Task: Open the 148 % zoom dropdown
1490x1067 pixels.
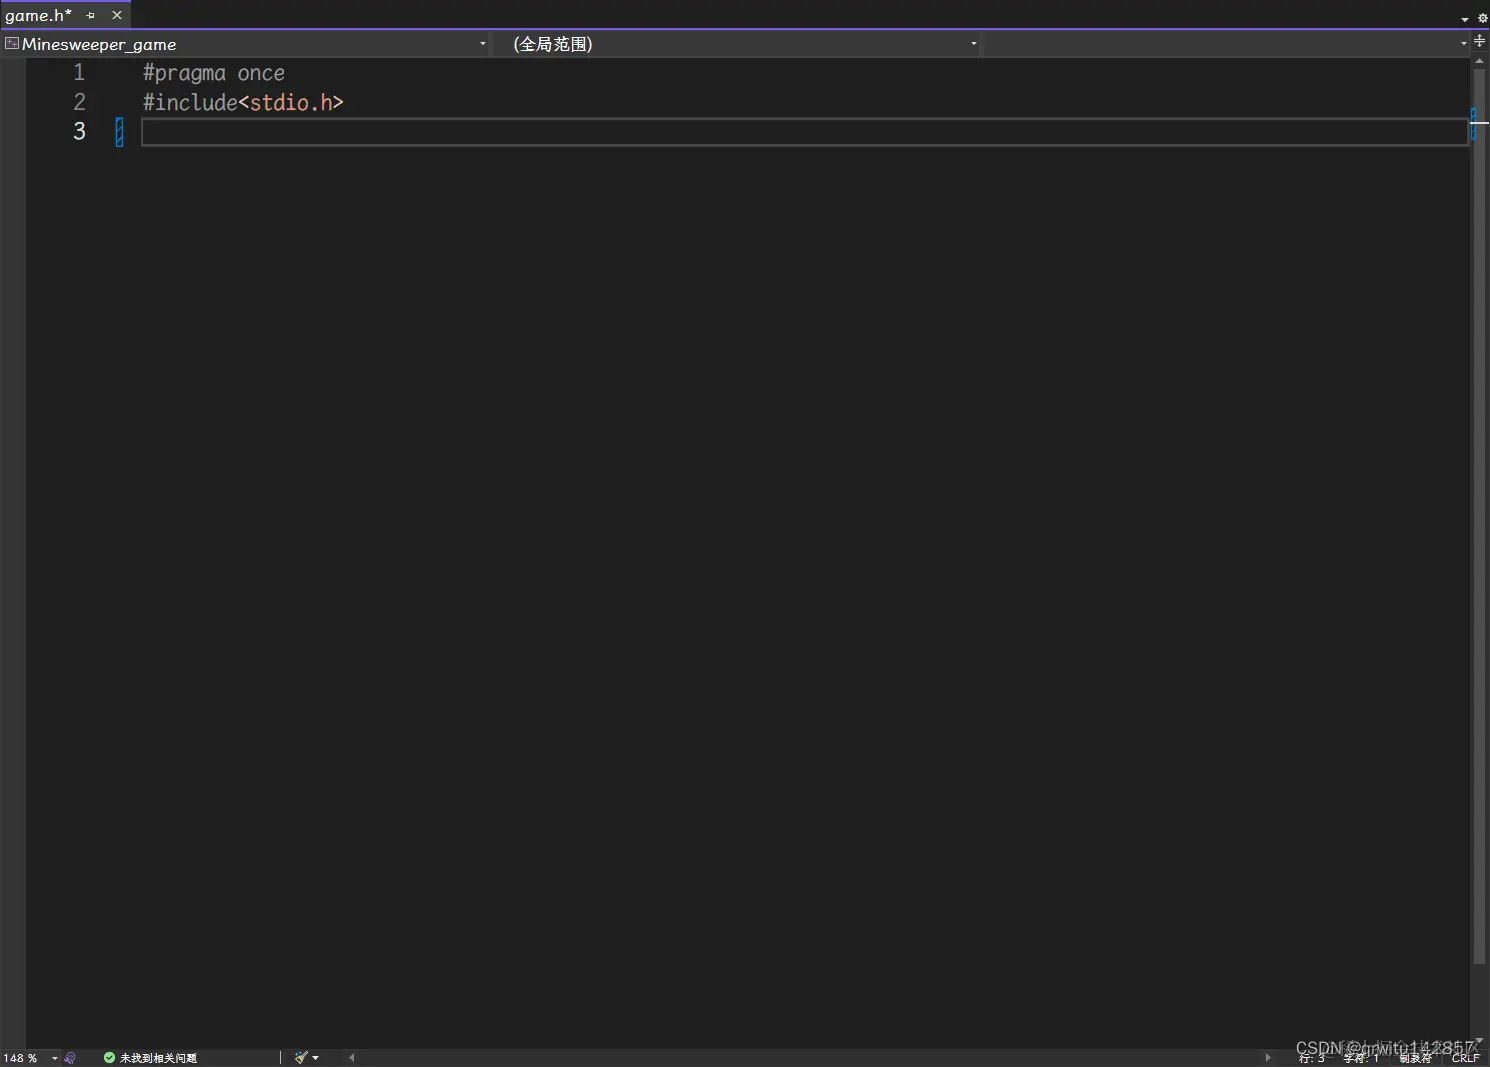Action: (x=55, y=1058)
